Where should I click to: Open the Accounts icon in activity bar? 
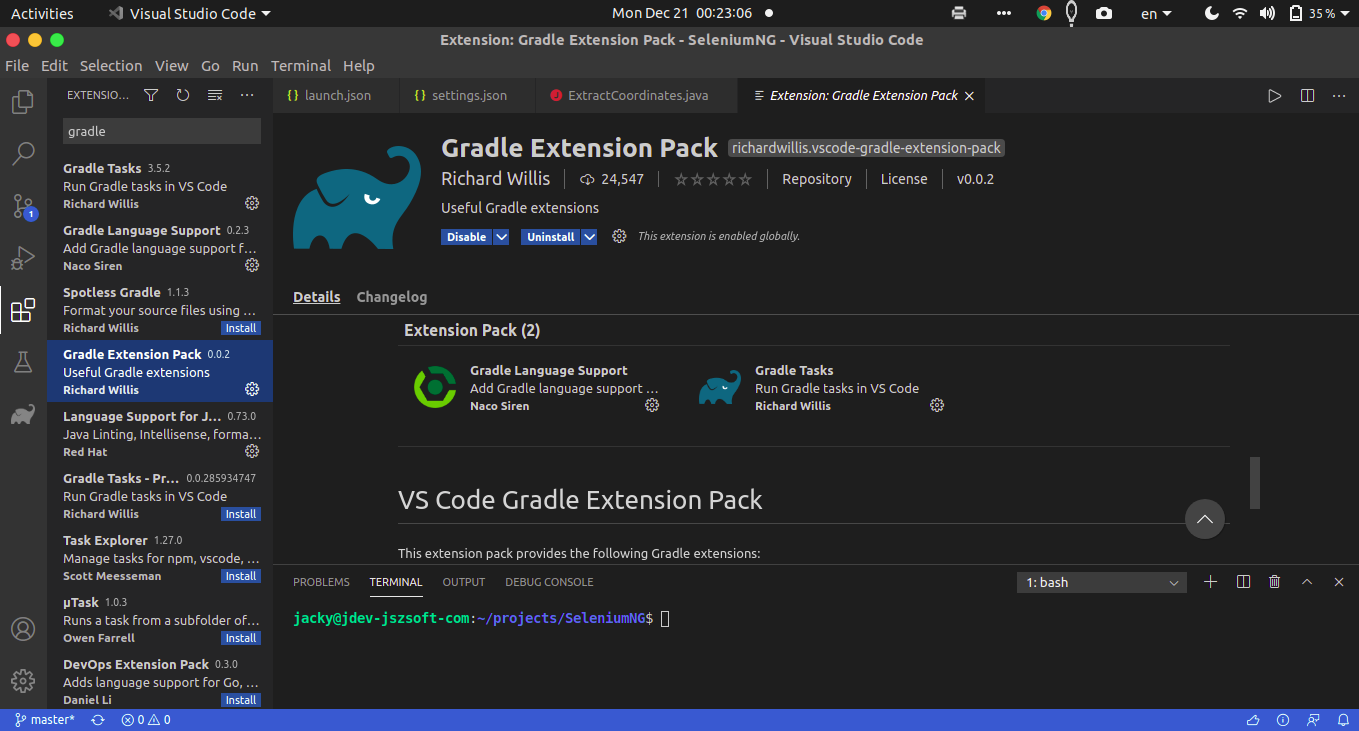[x=23, y=630]
